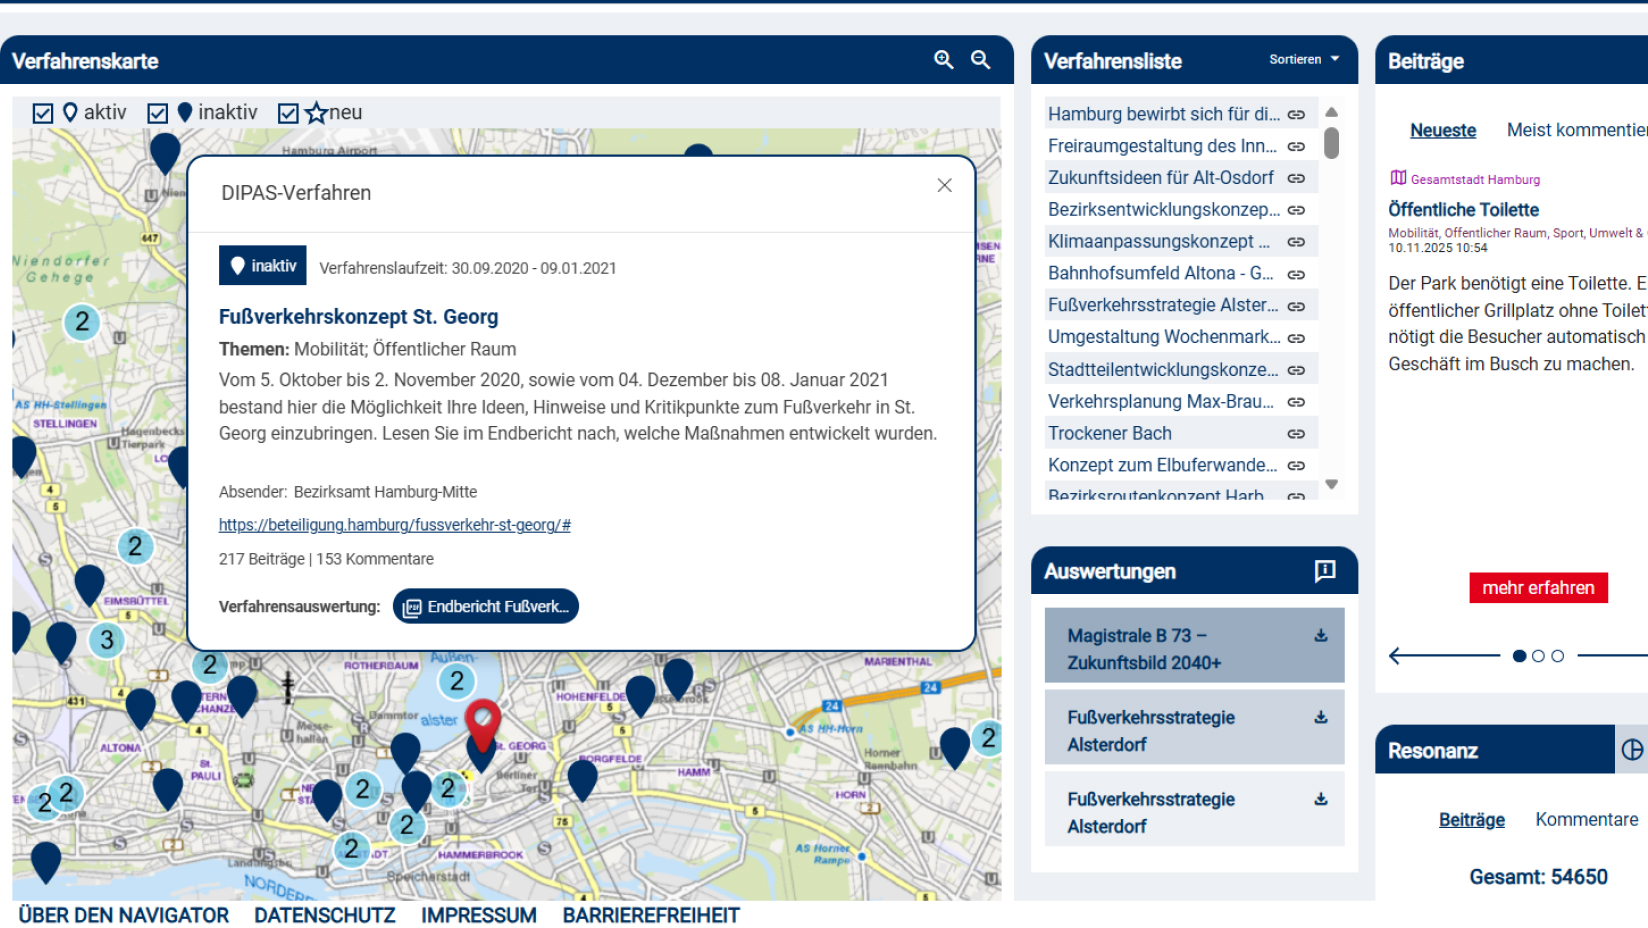Download the Magistrale B 73 evaluation
This screenshot has height=928, width=1648.
[x=1320, y=634]
